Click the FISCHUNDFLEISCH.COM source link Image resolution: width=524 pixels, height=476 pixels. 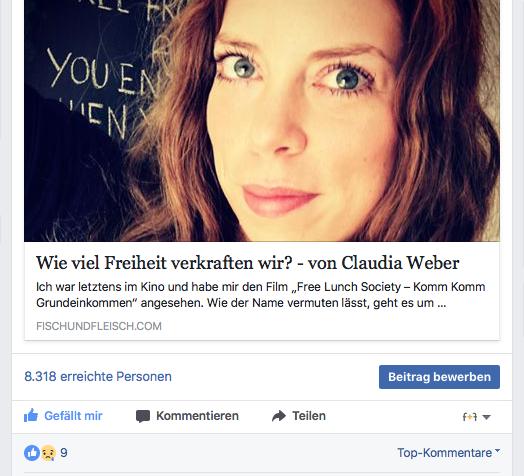(x=99, y=326)
